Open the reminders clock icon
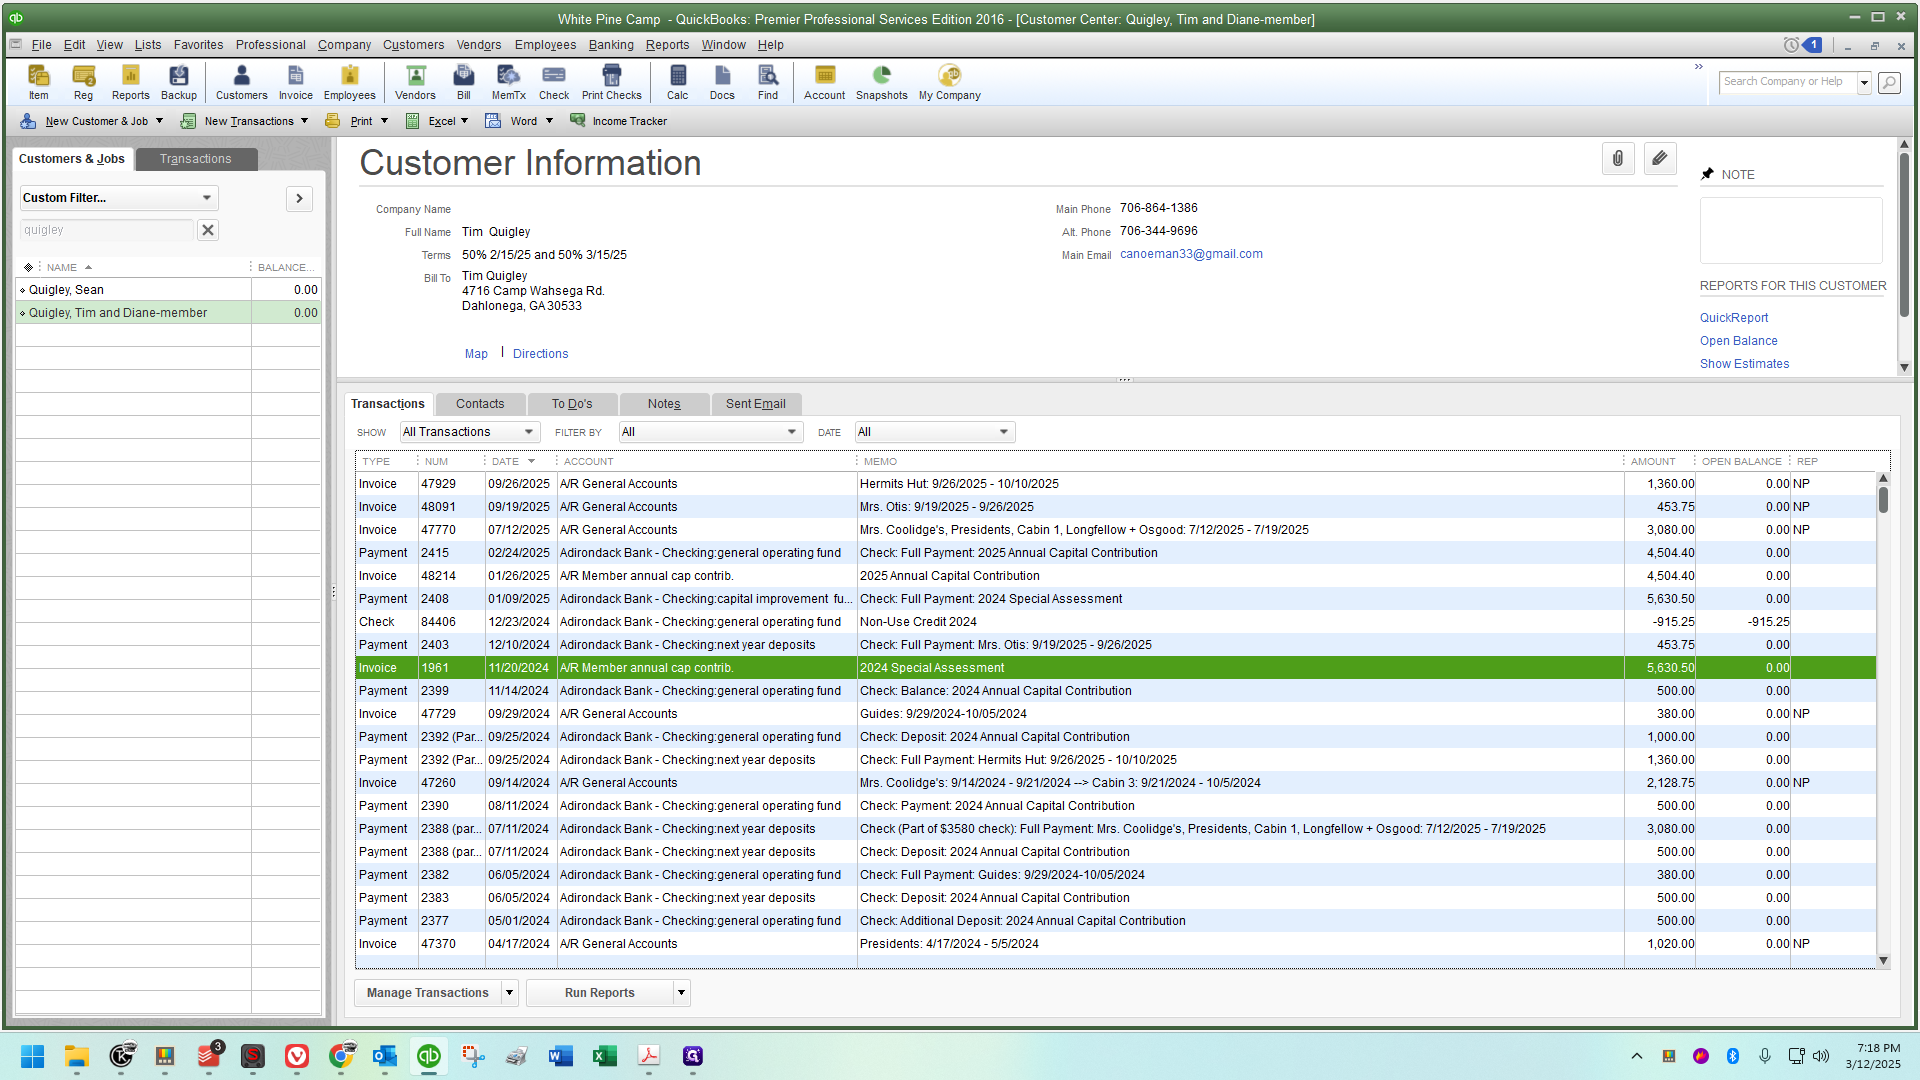Viewport: 1920px width, 1080px height. point(1791,45)
